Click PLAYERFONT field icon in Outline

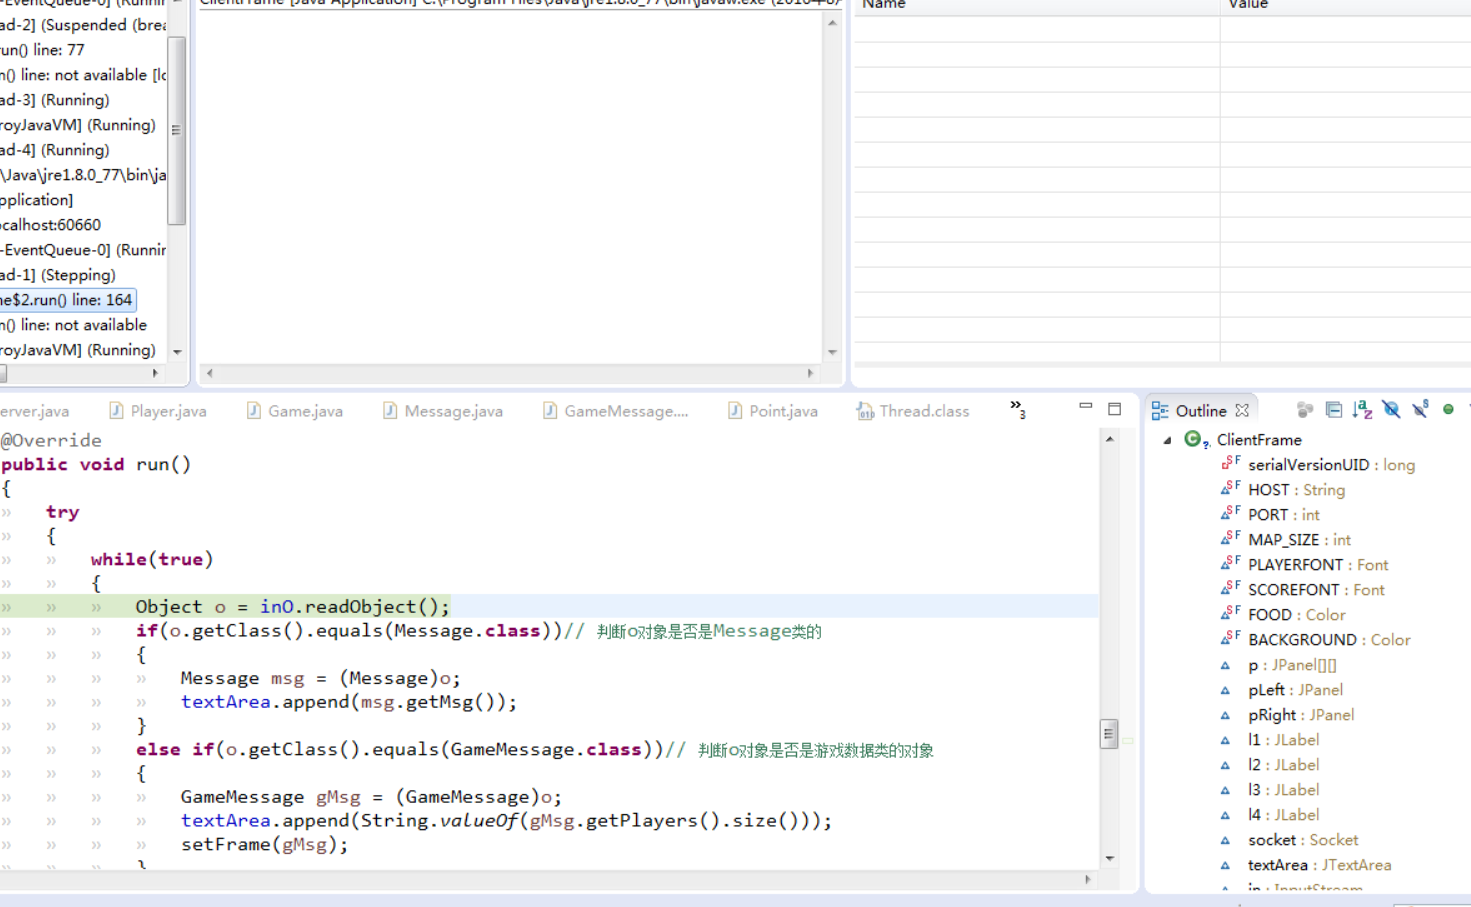click(1230, 564)
